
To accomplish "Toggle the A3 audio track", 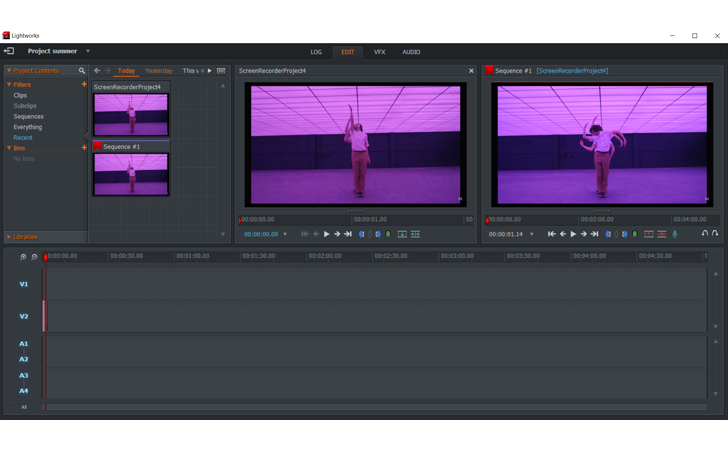I will point(24,375).
